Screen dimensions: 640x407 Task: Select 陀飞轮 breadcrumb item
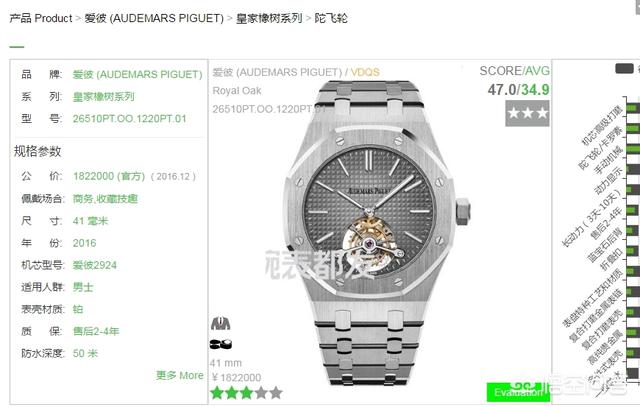tap(331, 18)
